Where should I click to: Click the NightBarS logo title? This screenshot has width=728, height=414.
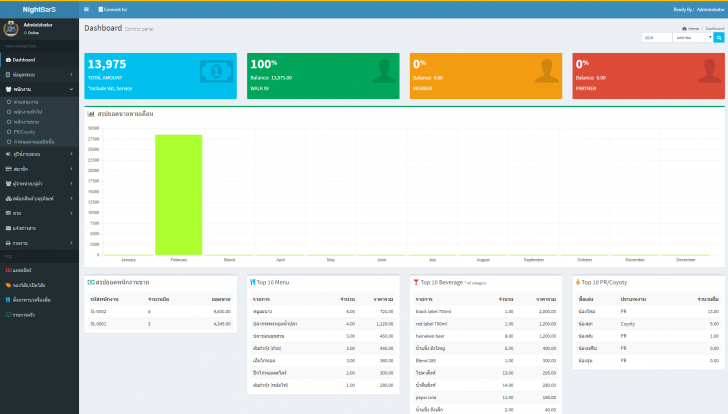[39, 9]
